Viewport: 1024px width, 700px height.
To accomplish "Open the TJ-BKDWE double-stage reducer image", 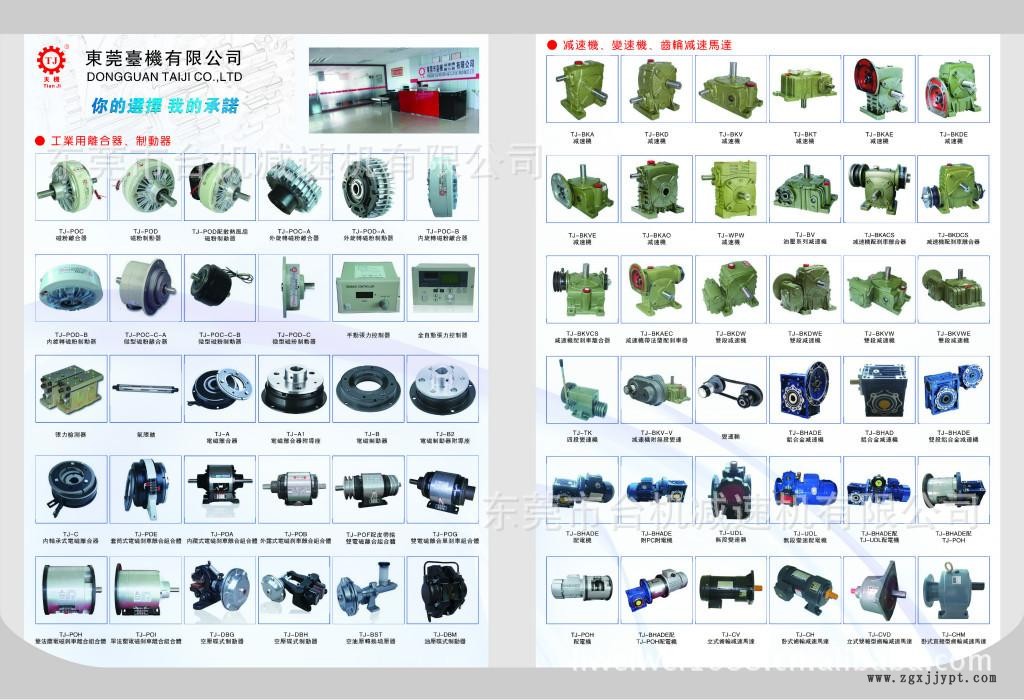I will 805,289.
